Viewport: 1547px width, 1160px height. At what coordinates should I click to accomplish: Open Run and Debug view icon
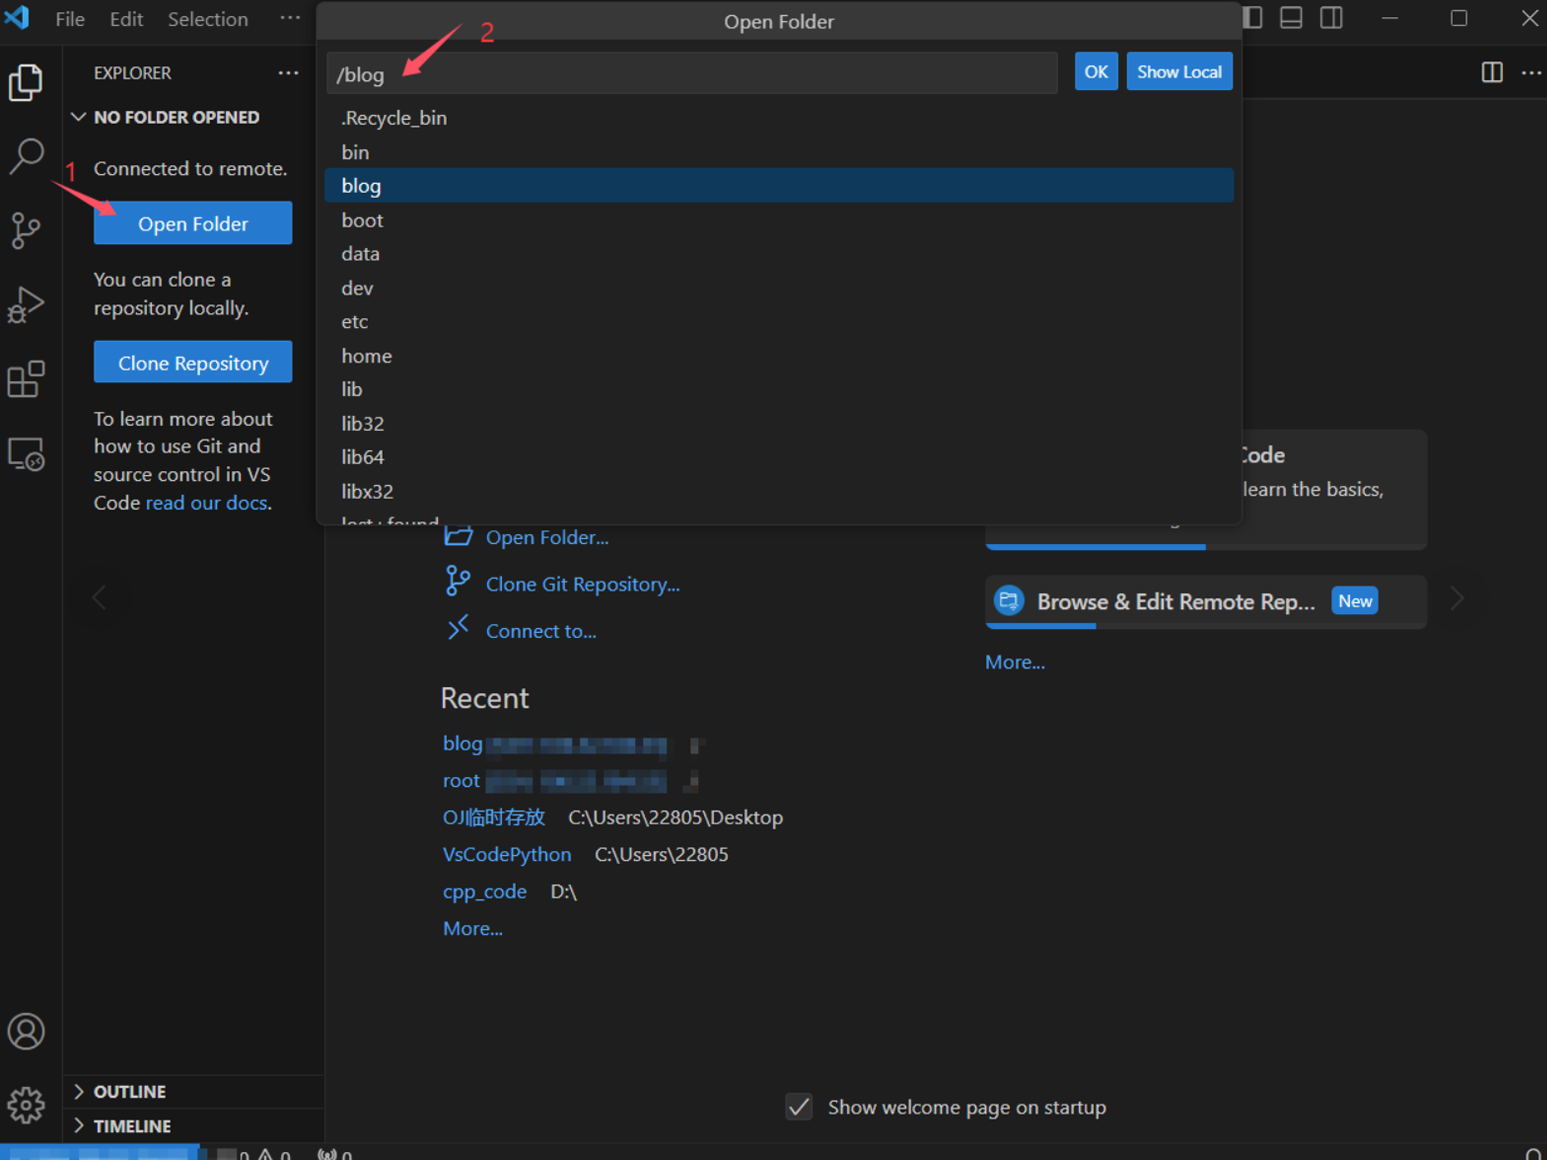[26, 305]
